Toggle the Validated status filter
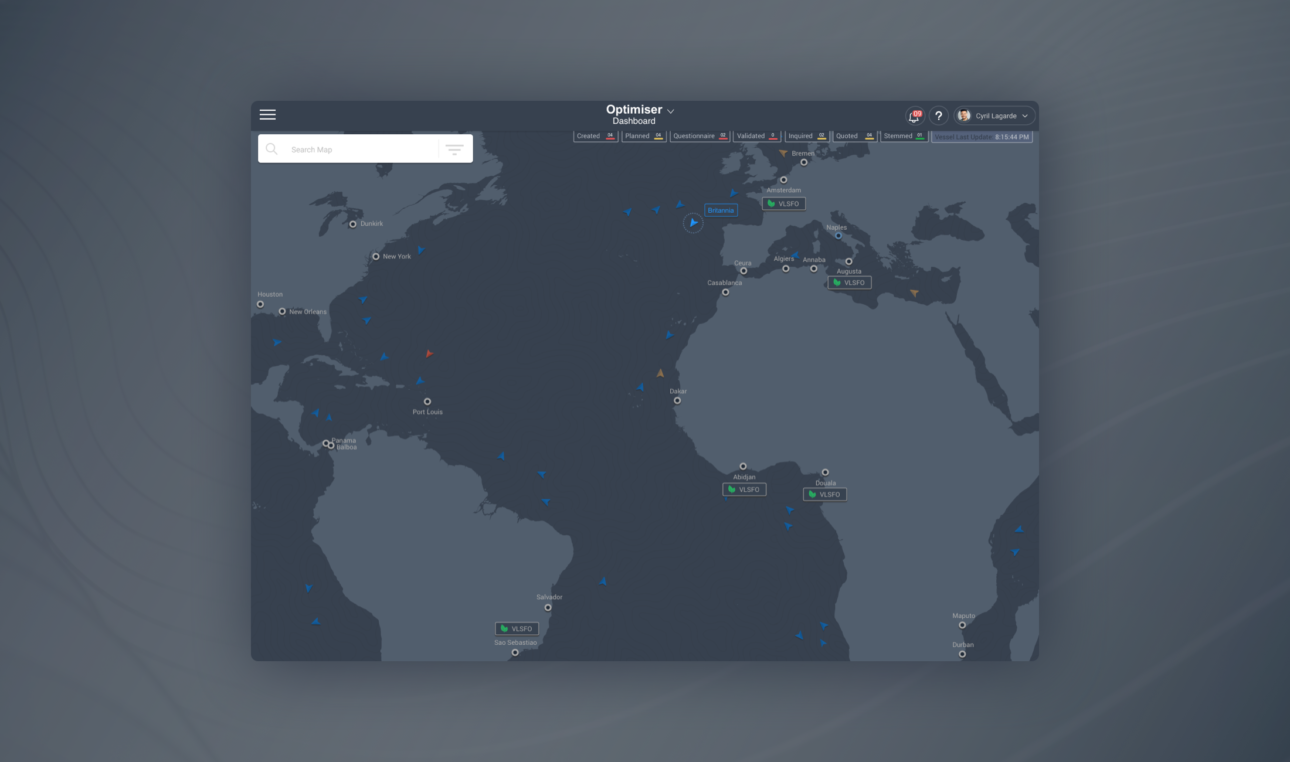This screenshot has height=762, width=1290. click(x=757, y=136)
